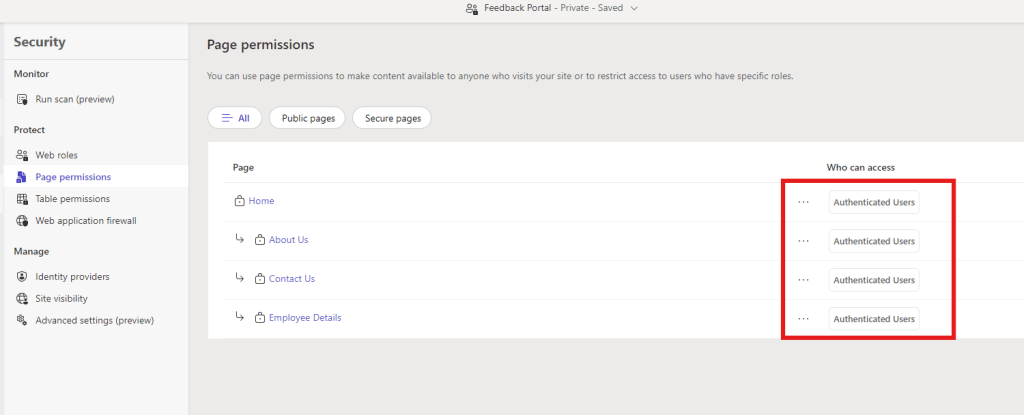Click Authenticated Users role for Contact Us
Screen dimensions: 1024x415
[x=873, y=280]
